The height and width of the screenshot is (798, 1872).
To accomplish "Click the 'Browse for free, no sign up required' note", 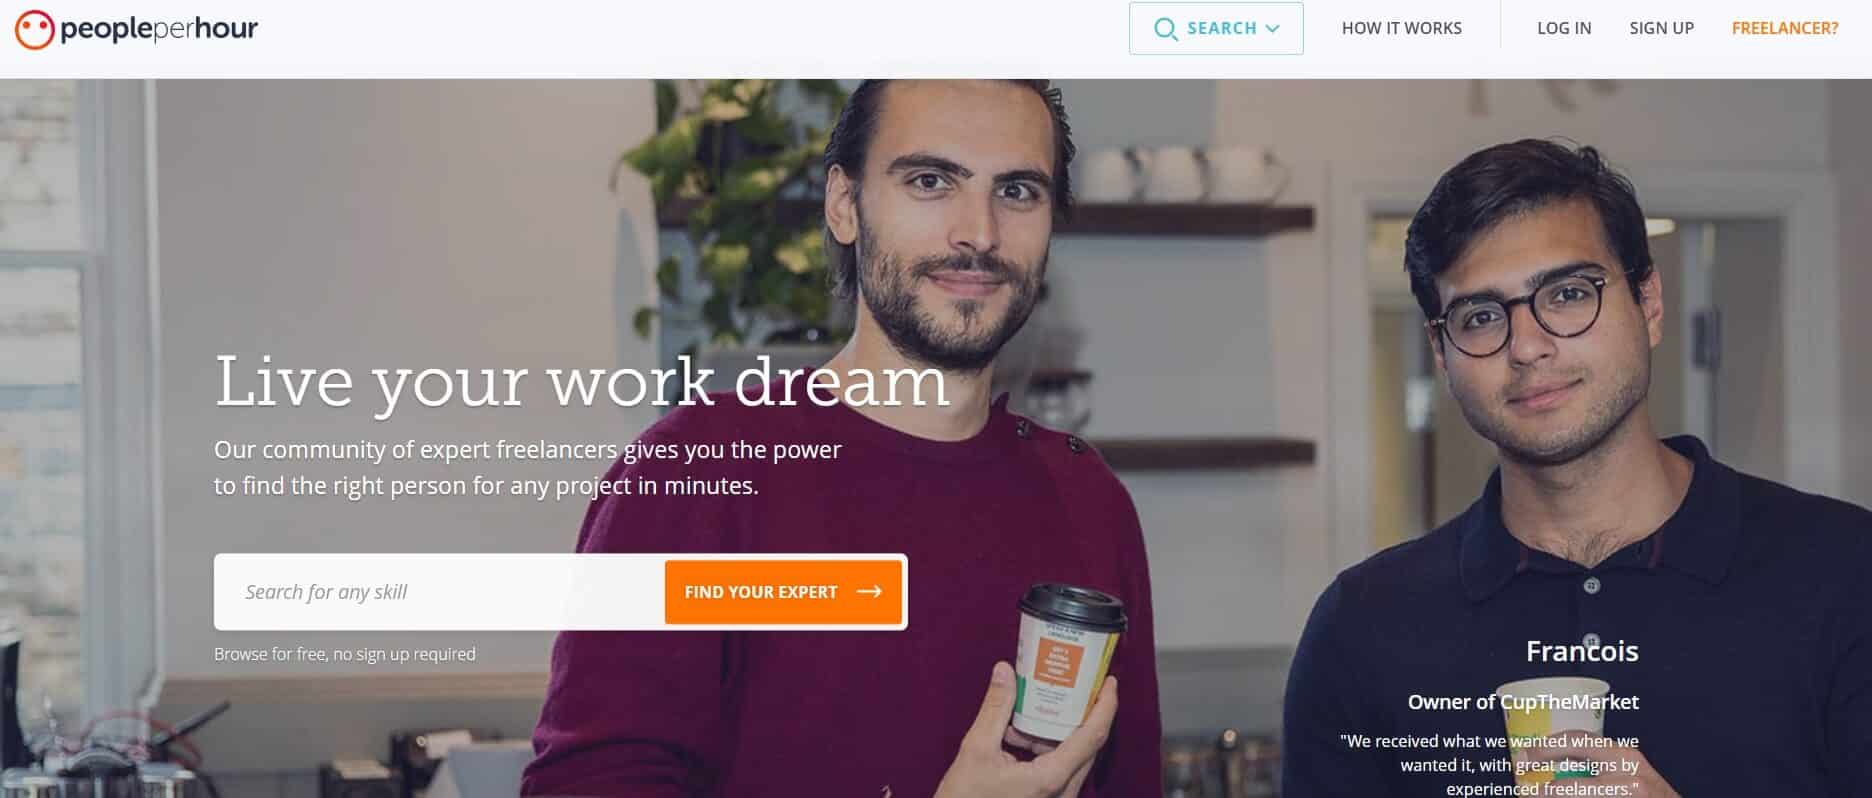I will click(x=345, y=654).
